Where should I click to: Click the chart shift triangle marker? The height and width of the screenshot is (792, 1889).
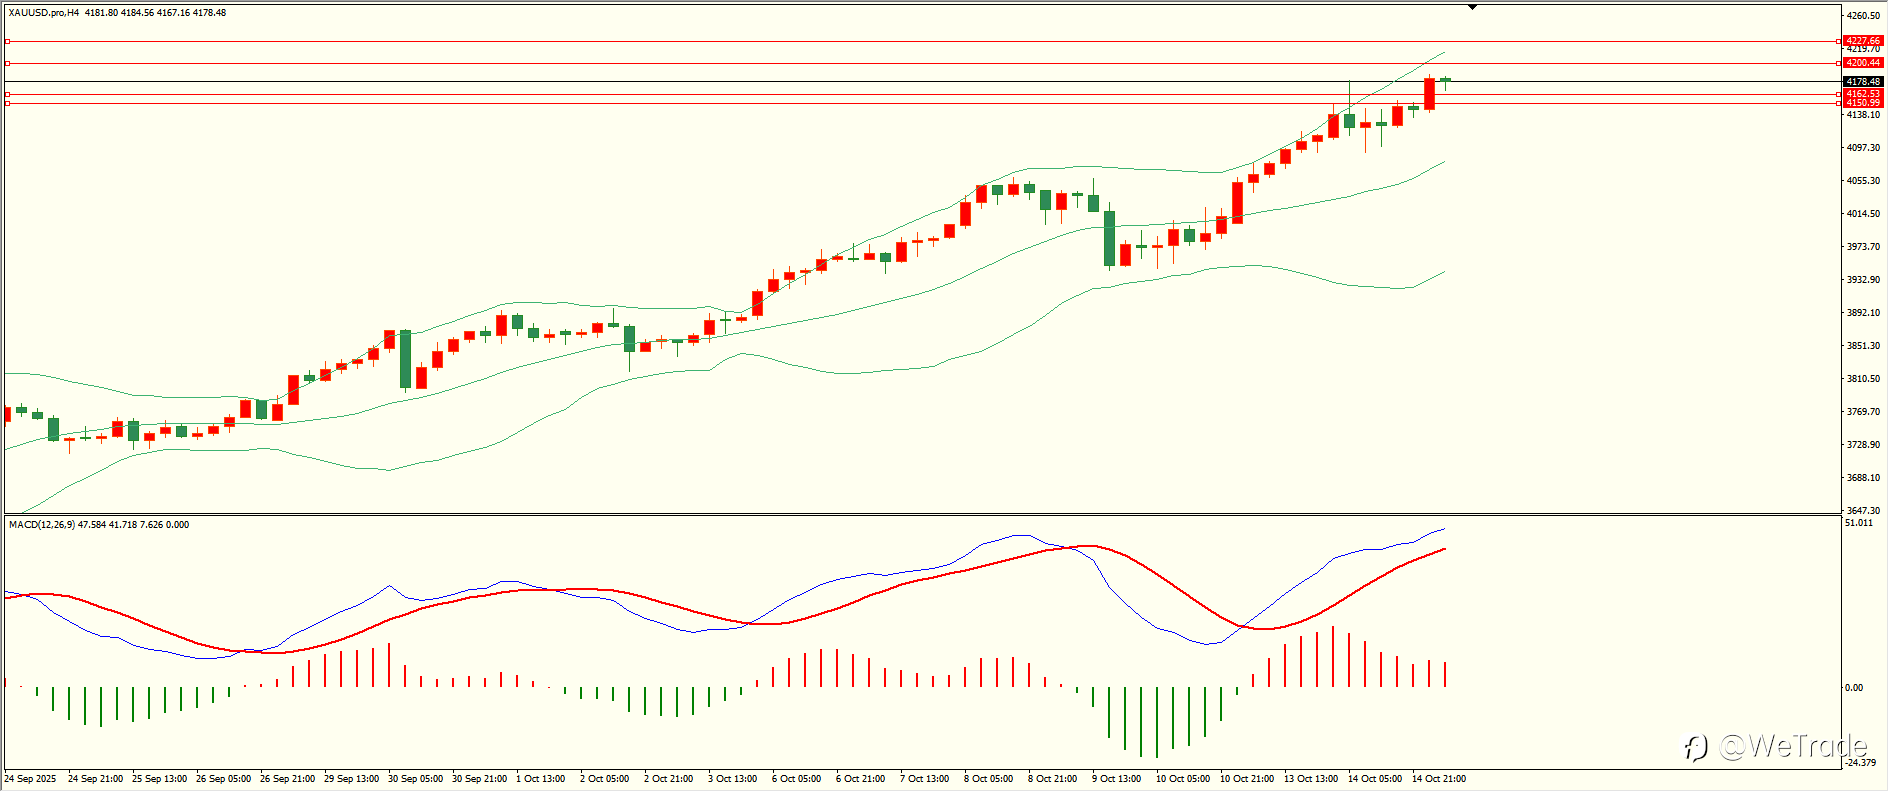pos(1472,8)
